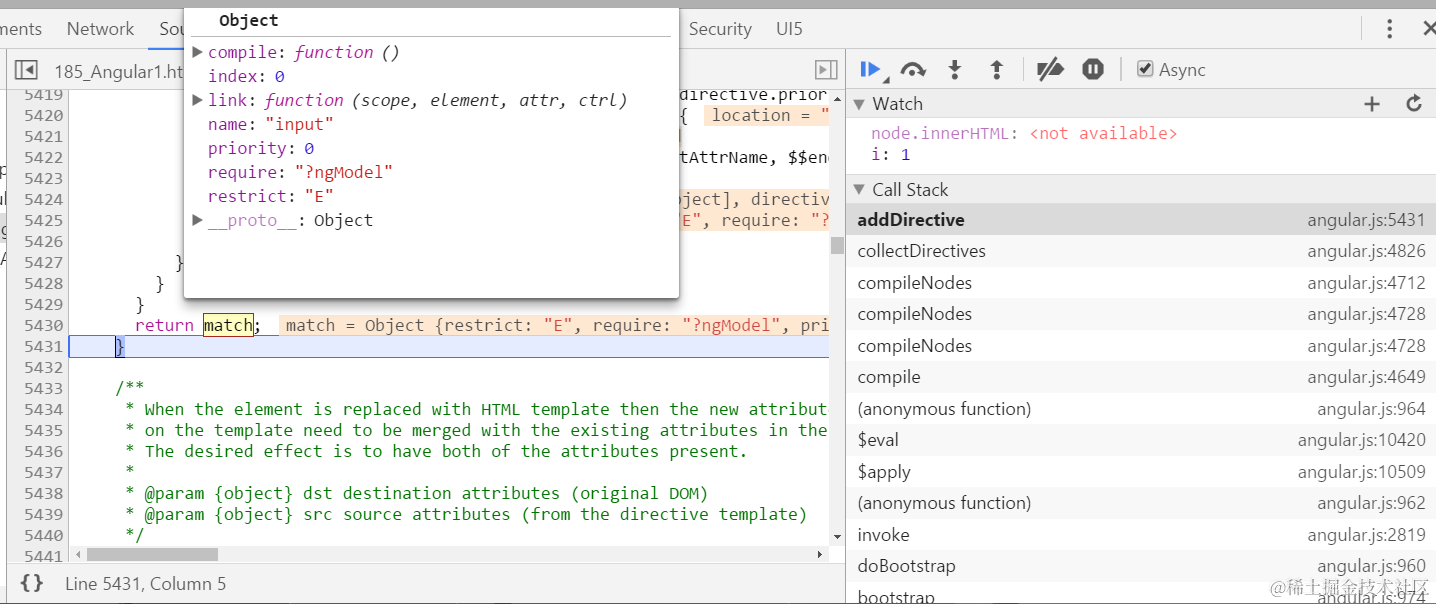This screenshot has height=604, width=1436.
Task: Resume script execution with the play icon
Action: 870,69
